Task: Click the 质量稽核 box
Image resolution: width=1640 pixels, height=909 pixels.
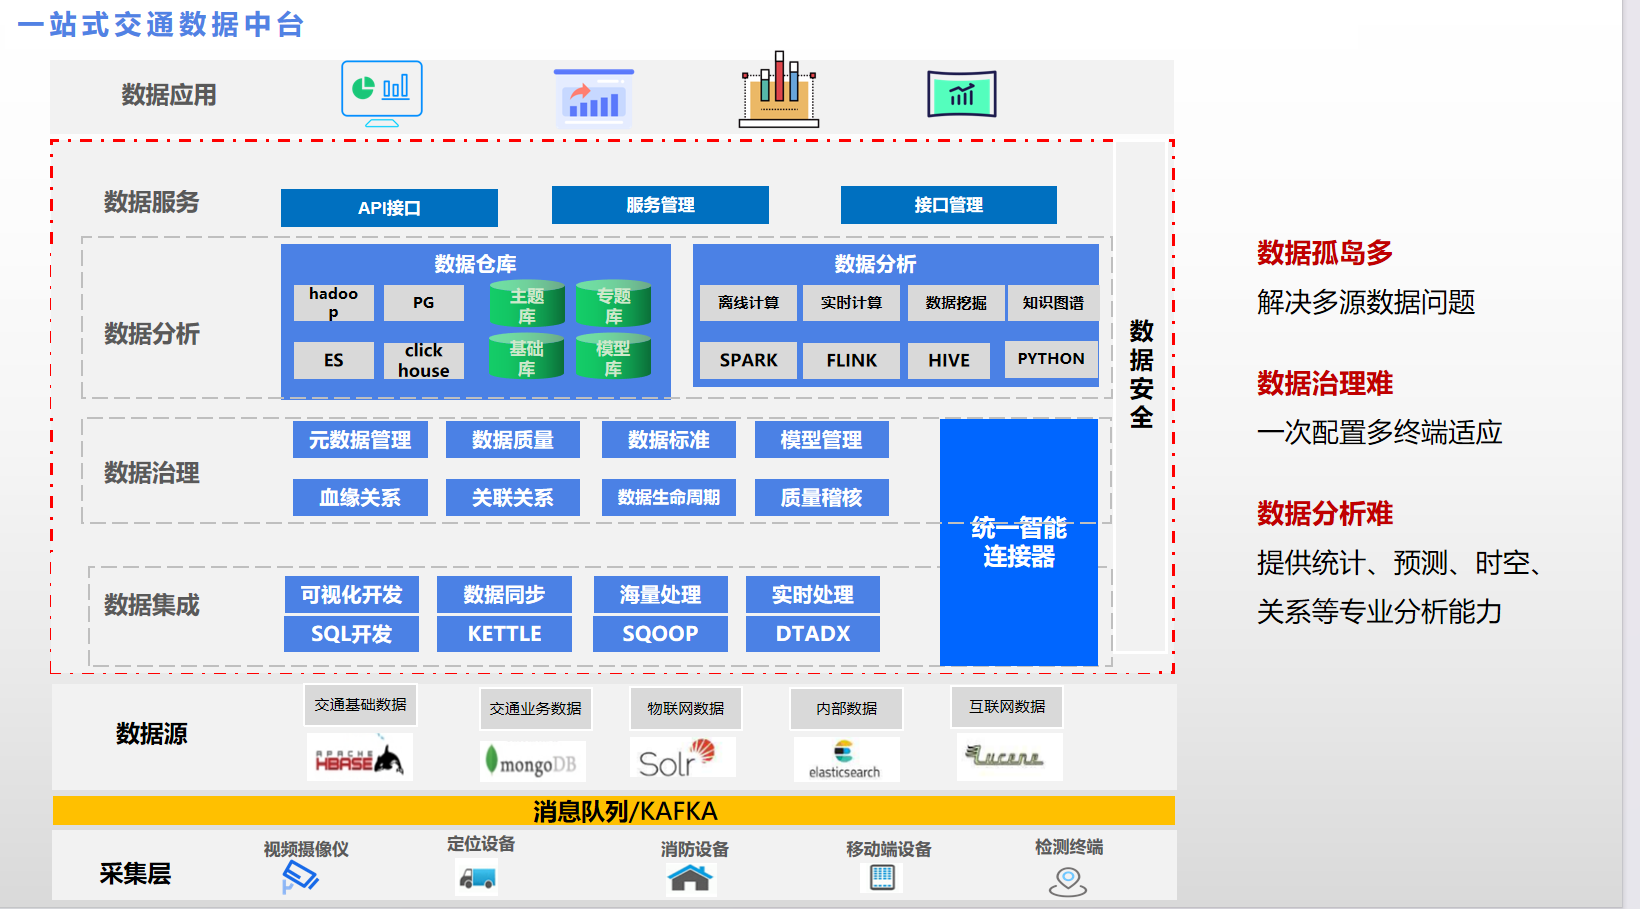Action: (x=821, y=498)
